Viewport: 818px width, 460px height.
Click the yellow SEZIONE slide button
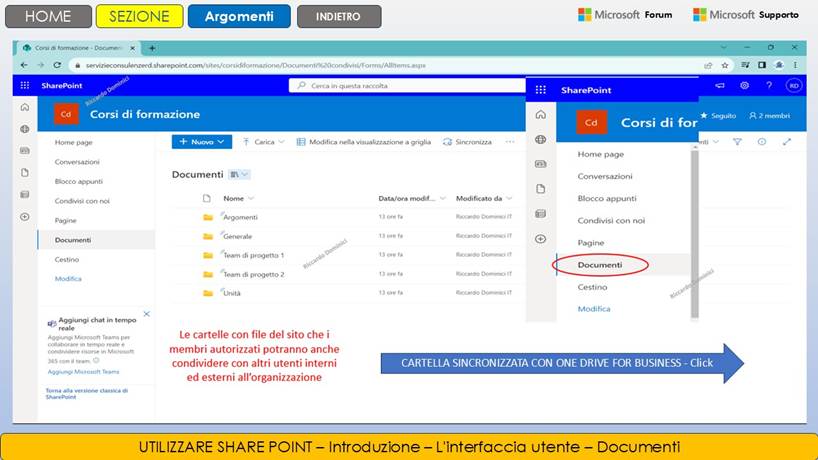click(x=139, y=16)
